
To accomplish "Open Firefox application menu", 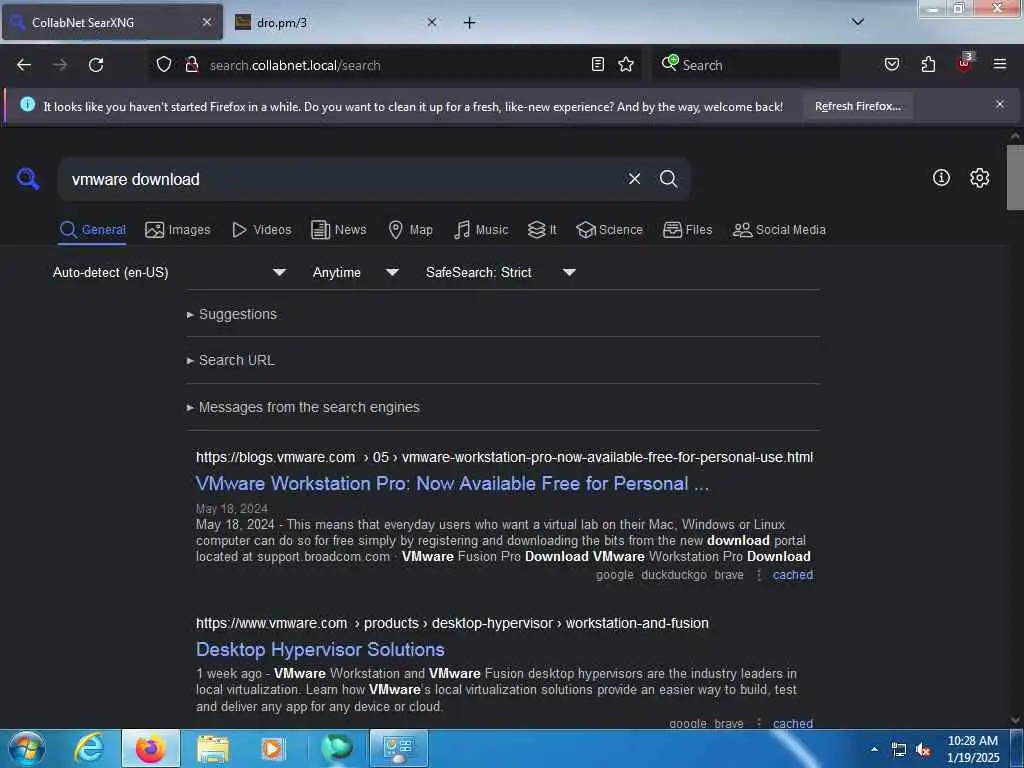I will click(x=999, y=65).
